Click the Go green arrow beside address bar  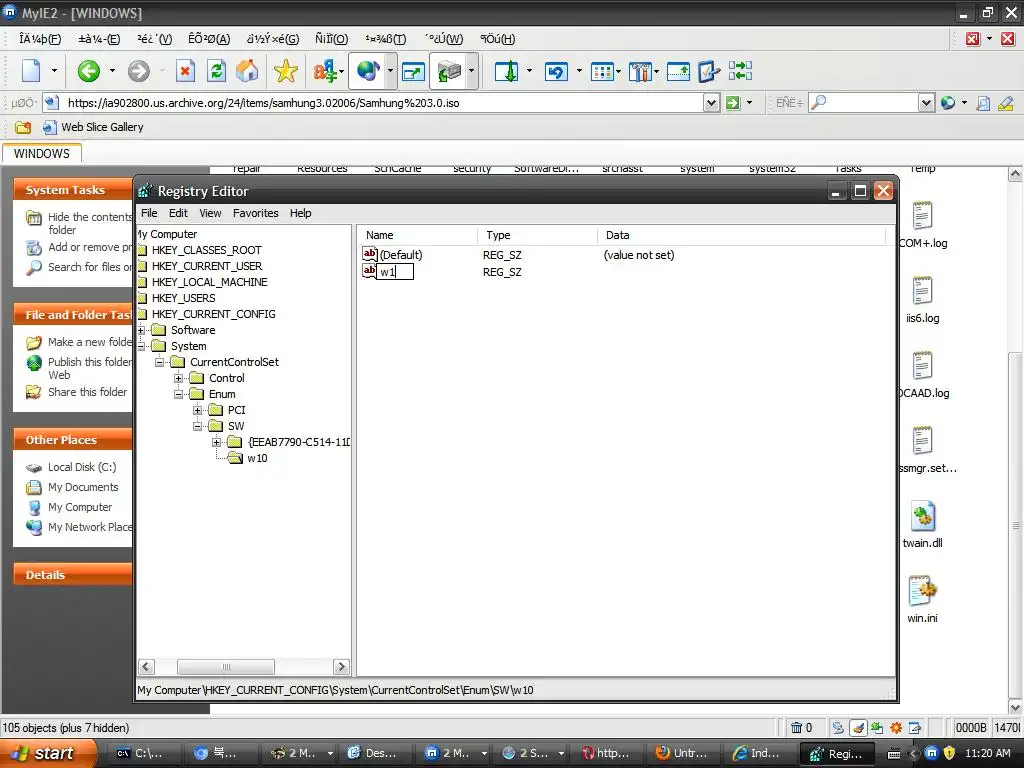click(733, 103)
